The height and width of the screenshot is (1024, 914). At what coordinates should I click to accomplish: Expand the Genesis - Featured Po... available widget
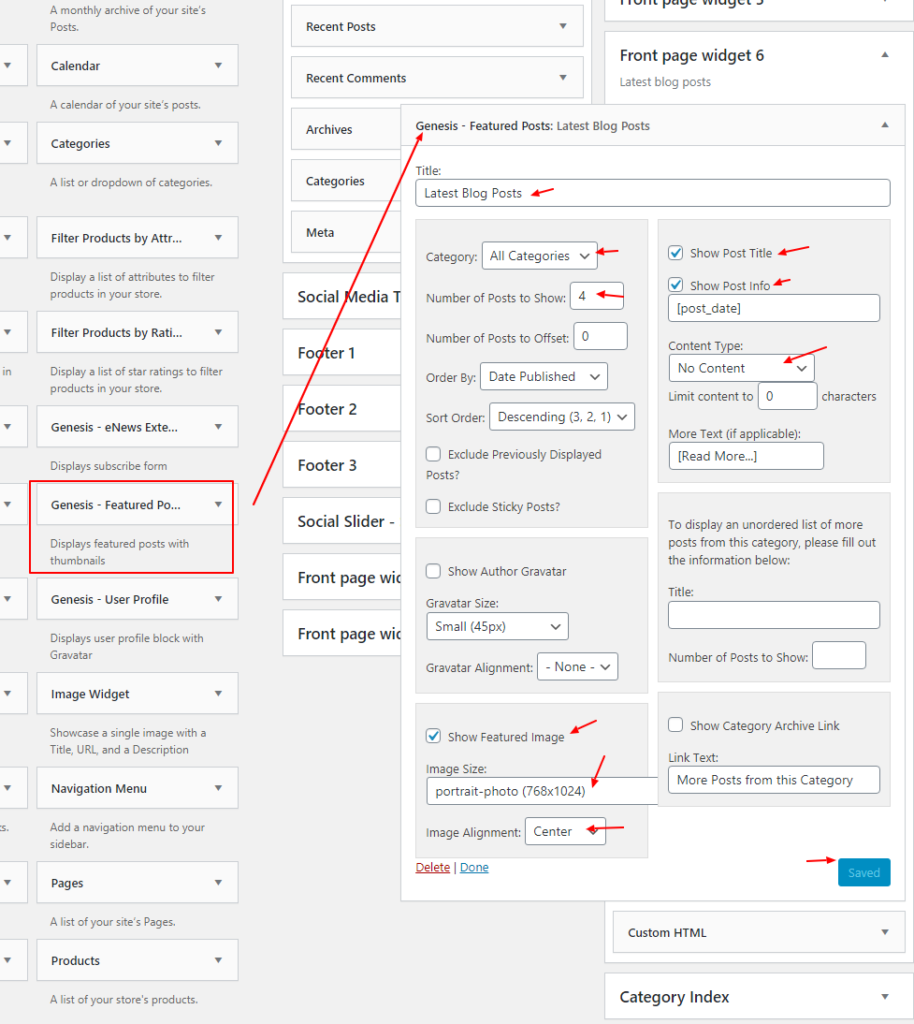click(x=218, y=504)
